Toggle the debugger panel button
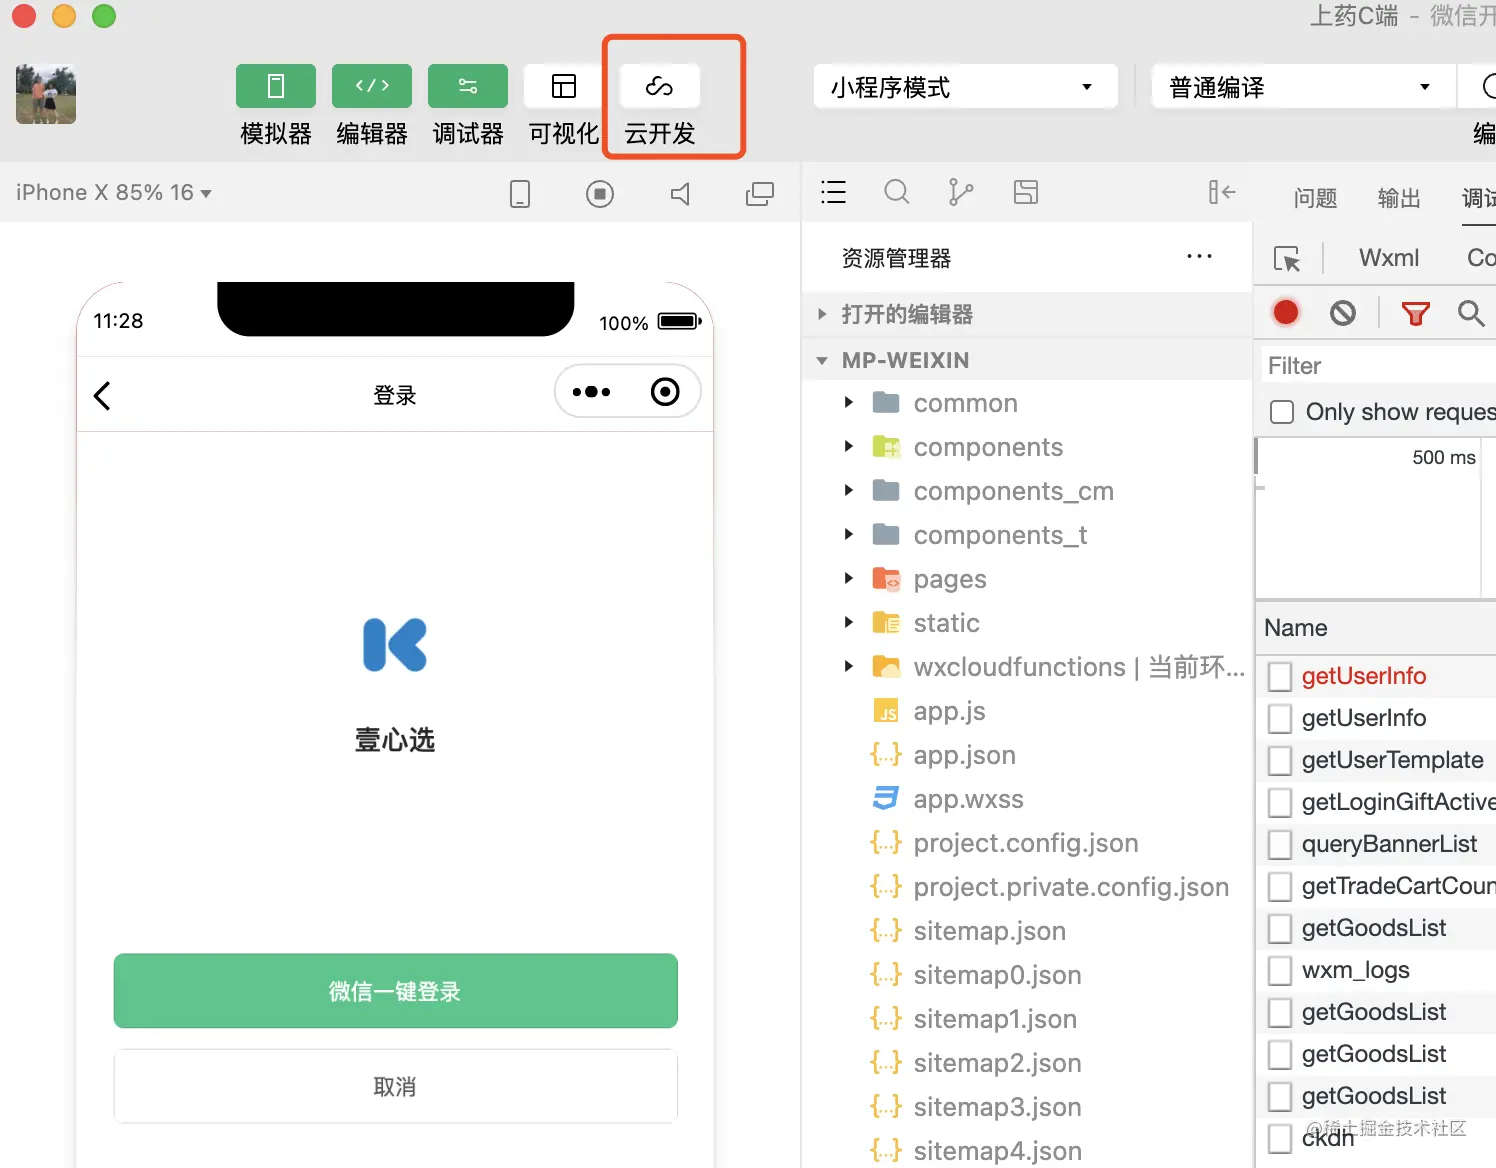The image size is (1496, 1168). coord(468,86)
